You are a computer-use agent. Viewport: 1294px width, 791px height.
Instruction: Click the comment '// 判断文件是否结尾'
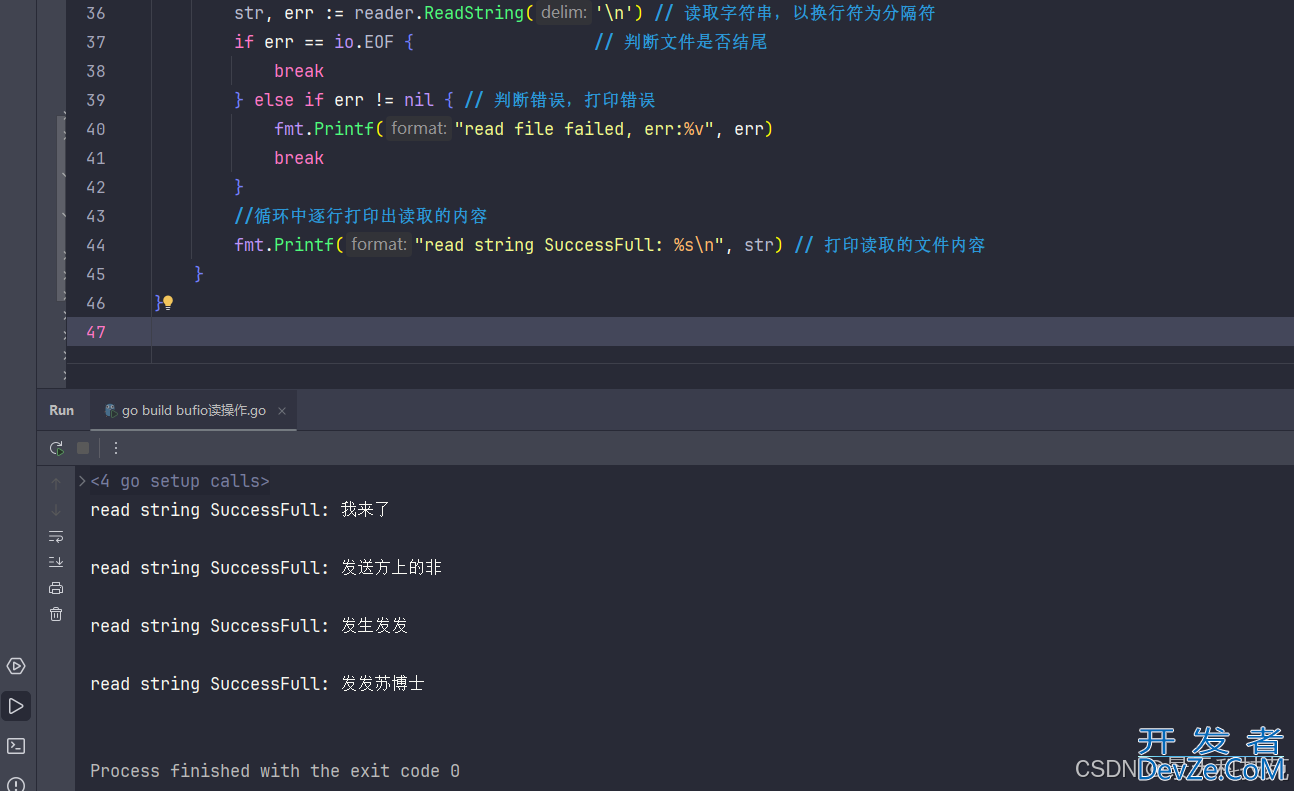680,42
